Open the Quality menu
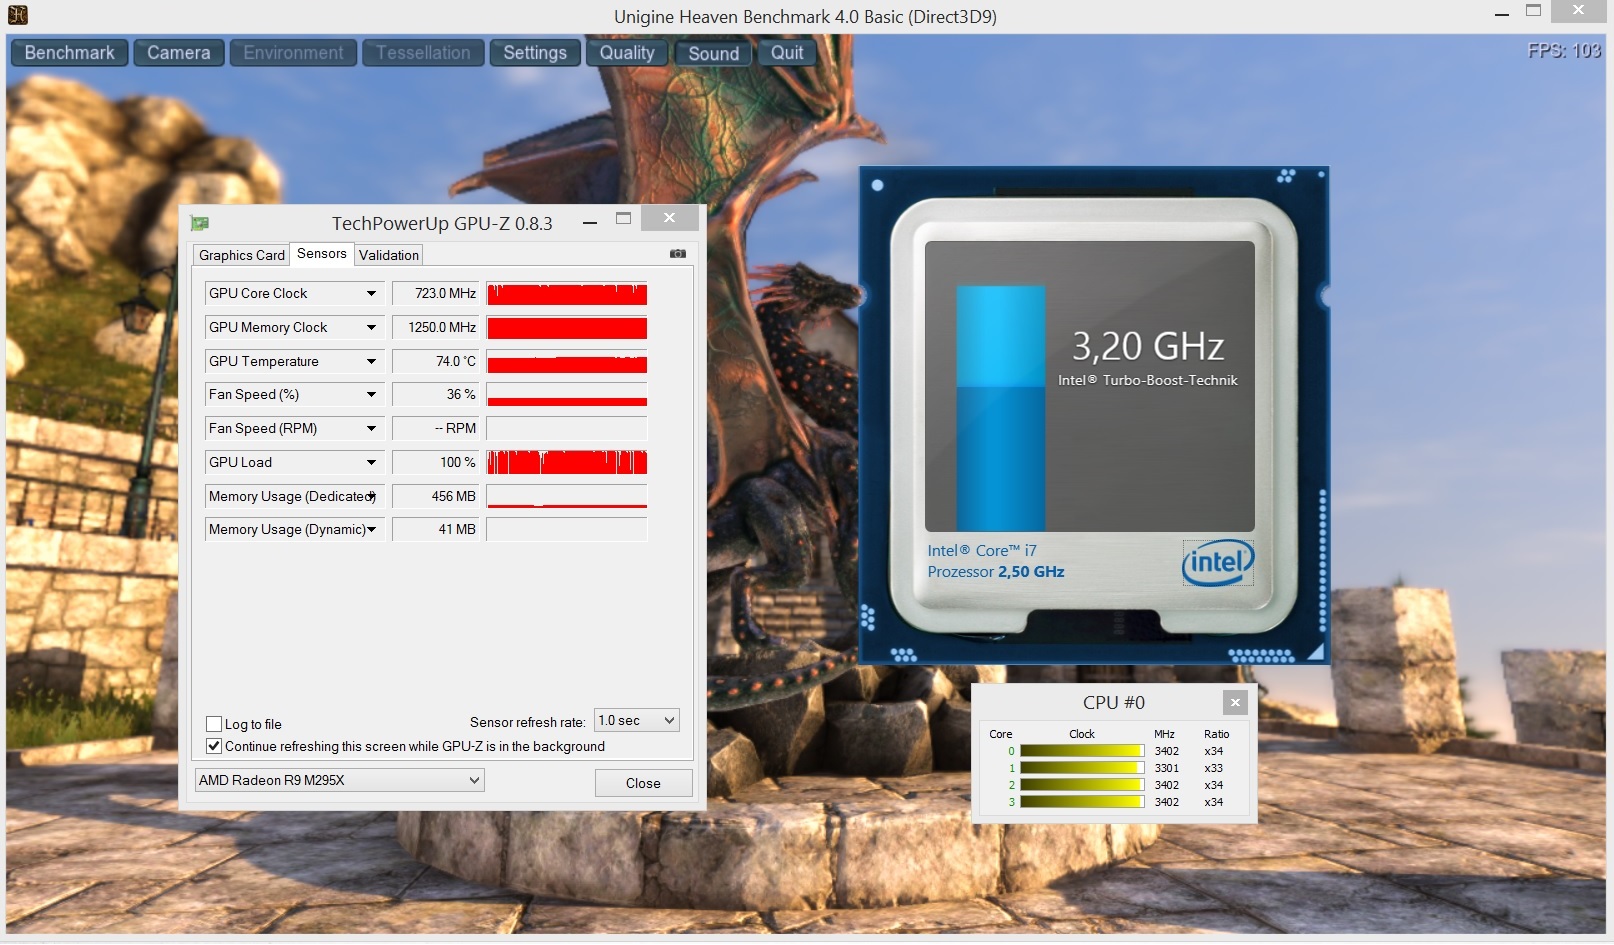1614x945 pixels. (627, 53)
